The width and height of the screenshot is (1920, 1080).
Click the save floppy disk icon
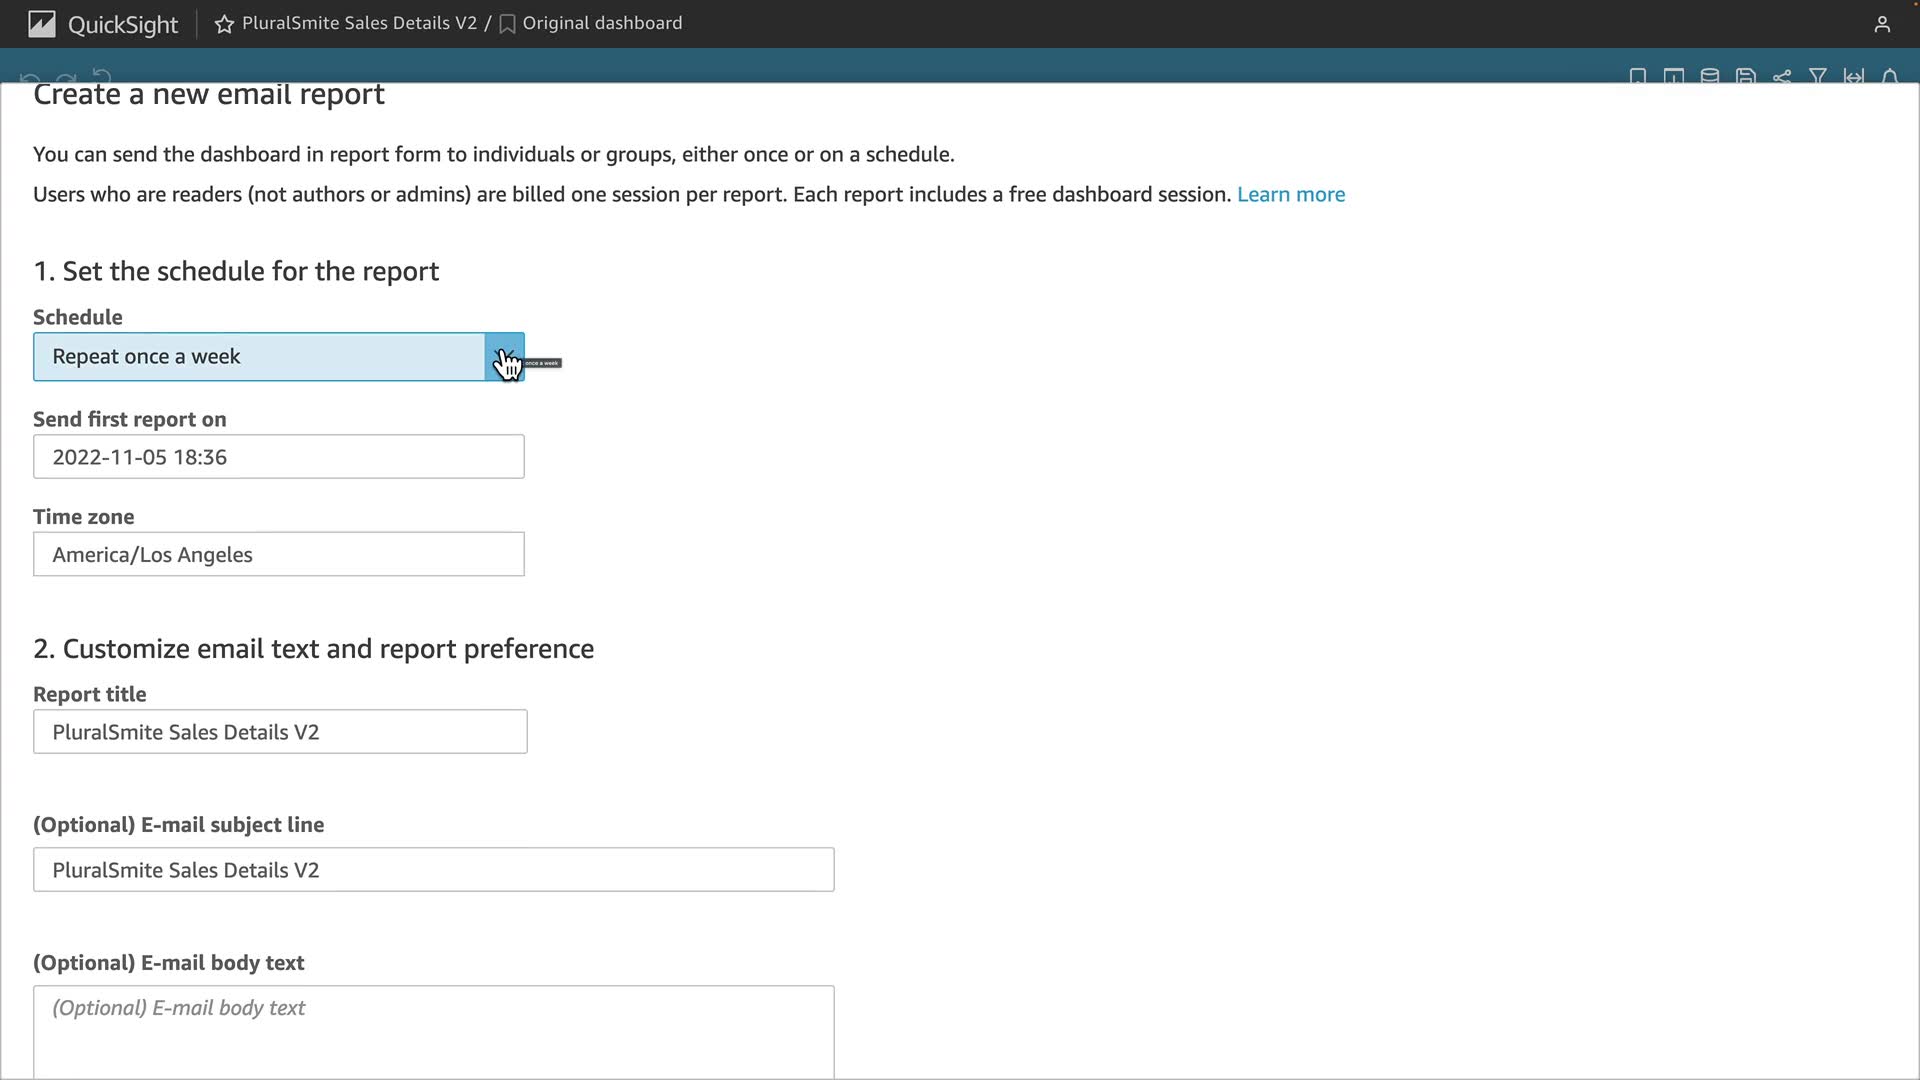tap(1746, 76)
